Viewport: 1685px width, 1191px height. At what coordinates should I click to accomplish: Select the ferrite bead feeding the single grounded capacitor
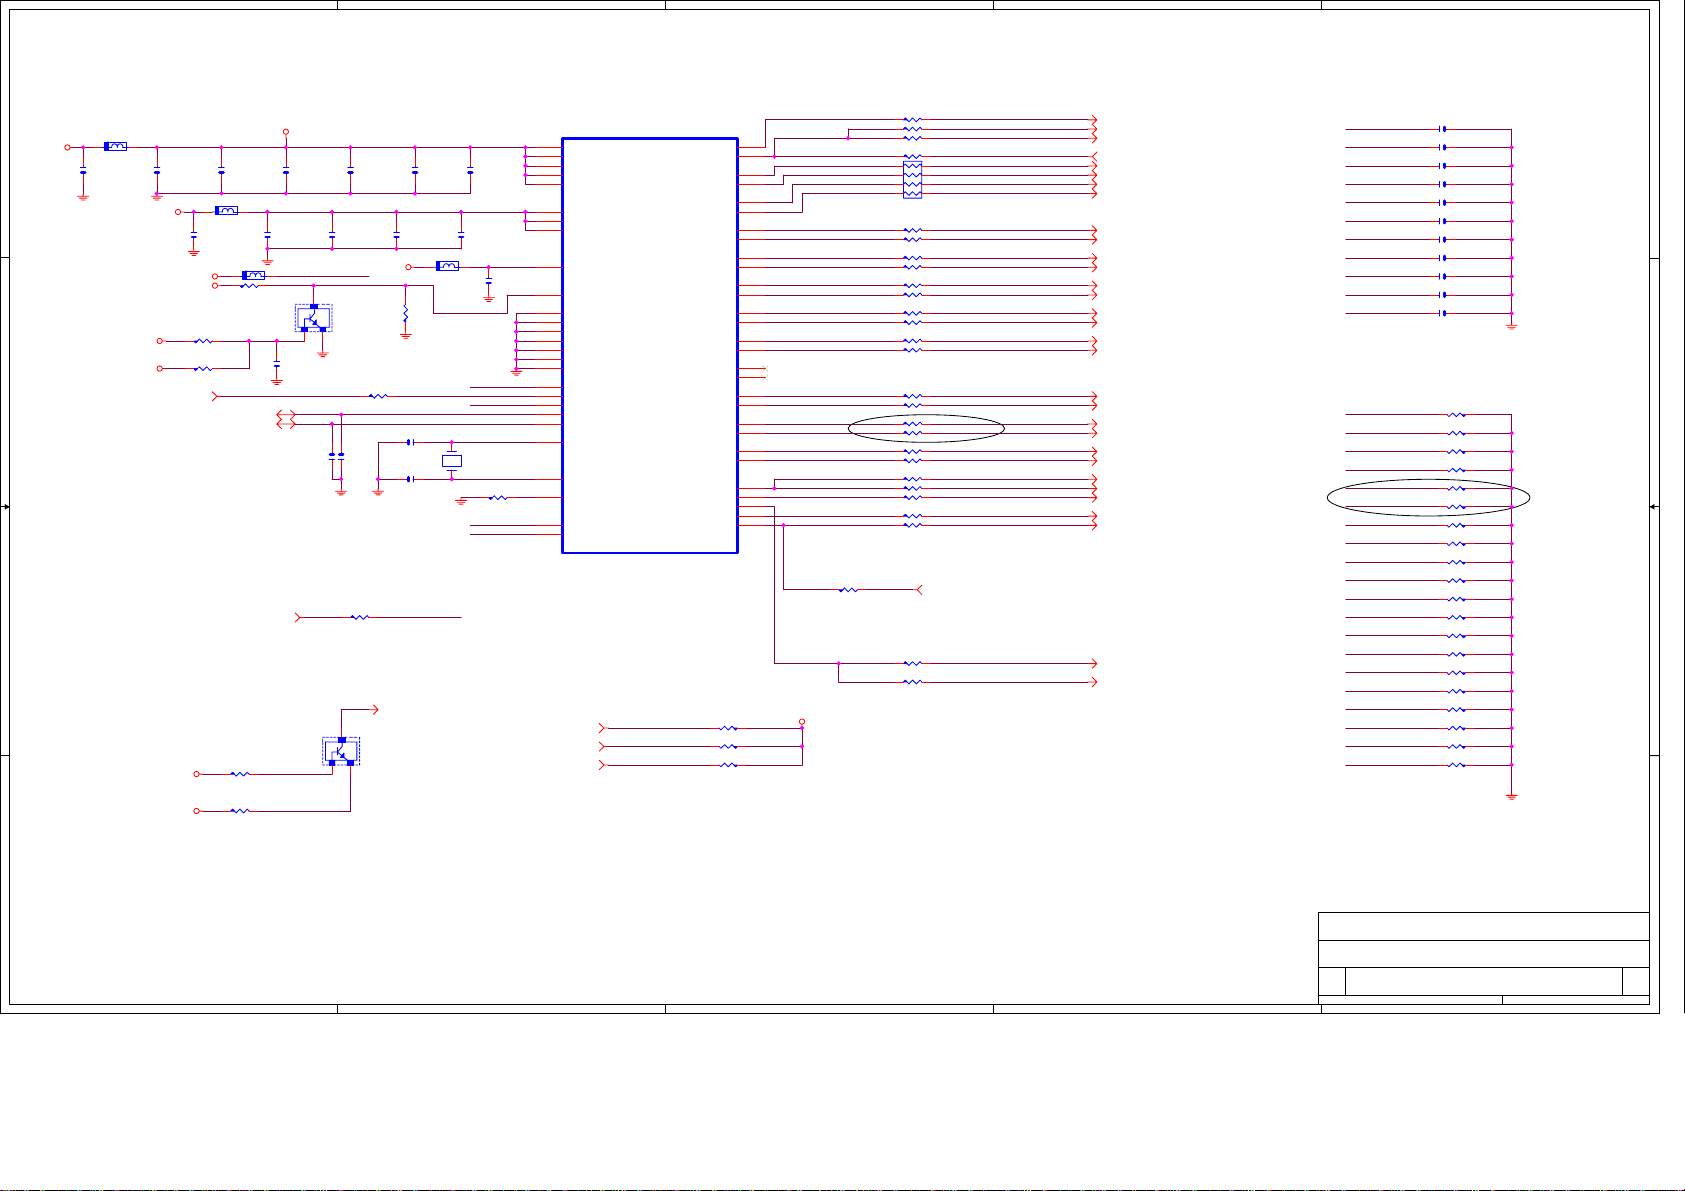point(448,266)
